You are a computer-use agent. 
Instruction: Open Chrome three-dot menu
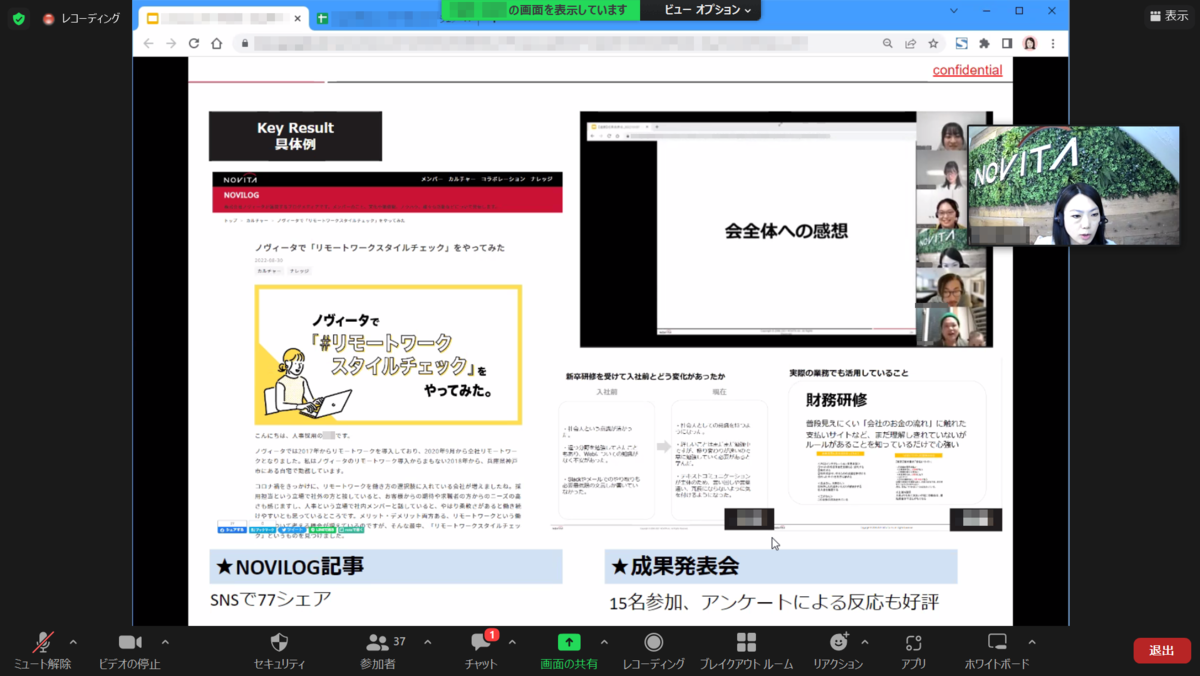click(1052, 43)
